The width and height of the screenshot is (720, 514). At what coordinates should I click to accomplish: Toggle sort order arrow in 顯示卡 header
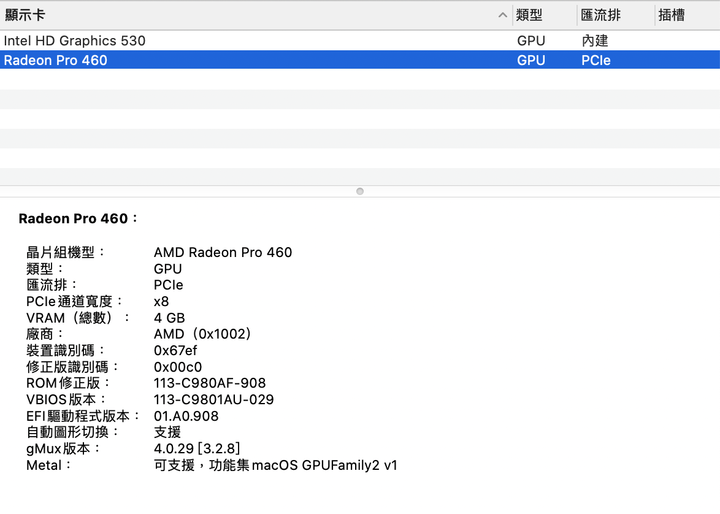click(x=503, y=15)
